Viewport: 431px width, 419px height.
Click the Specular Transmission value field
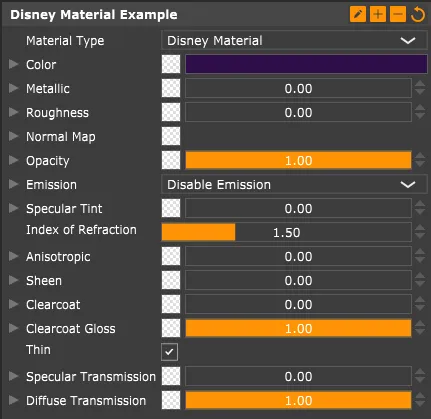[x=298, y=376]
